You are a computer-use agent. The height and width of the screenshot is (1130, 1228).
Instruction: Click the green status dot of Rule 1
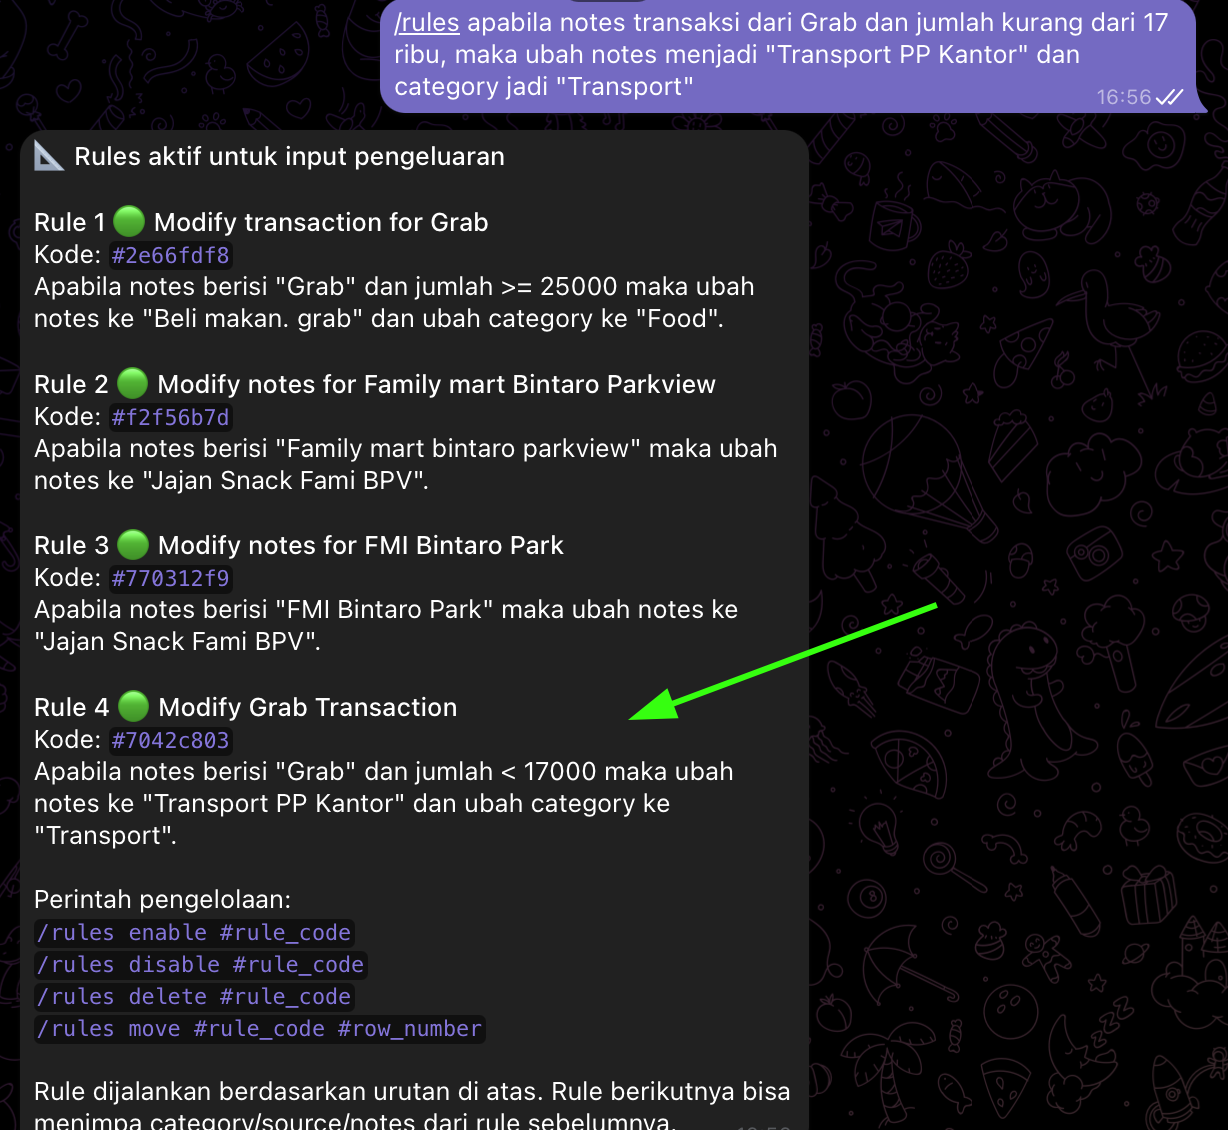click(x=129, y=222)
